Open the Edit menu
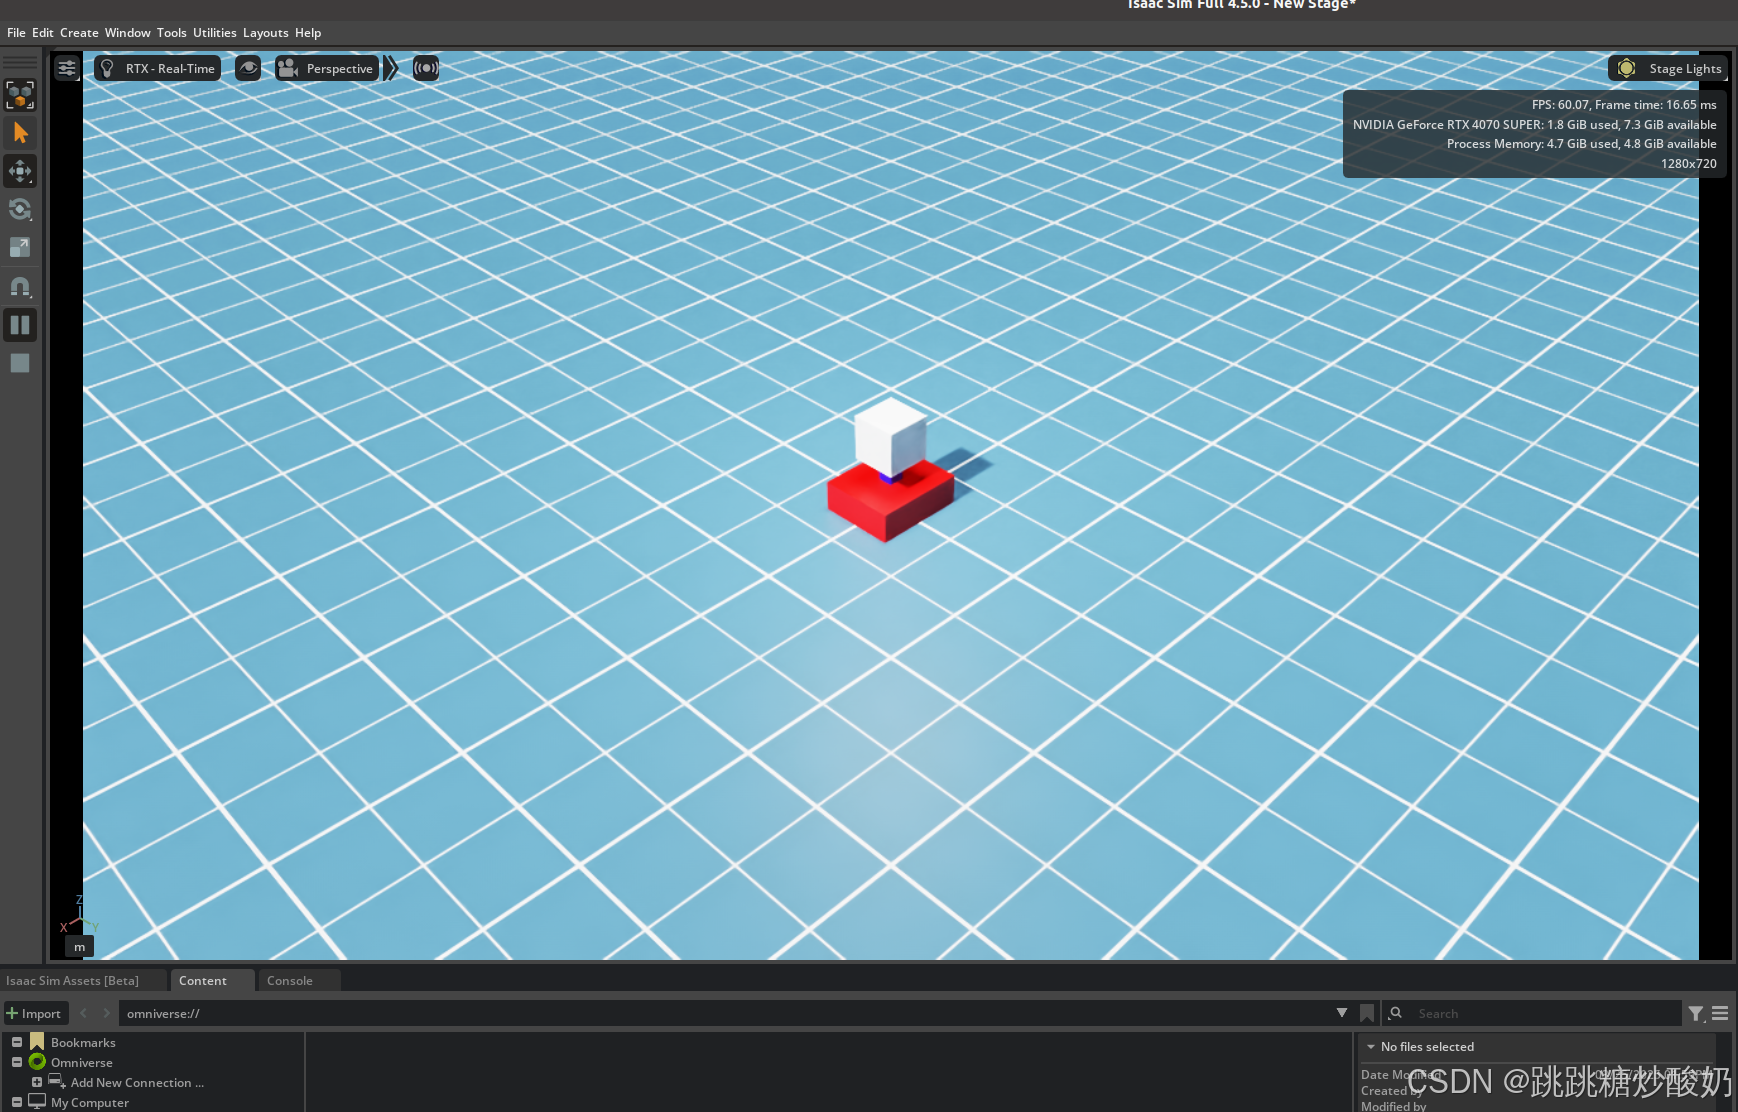 pos(43,33)
